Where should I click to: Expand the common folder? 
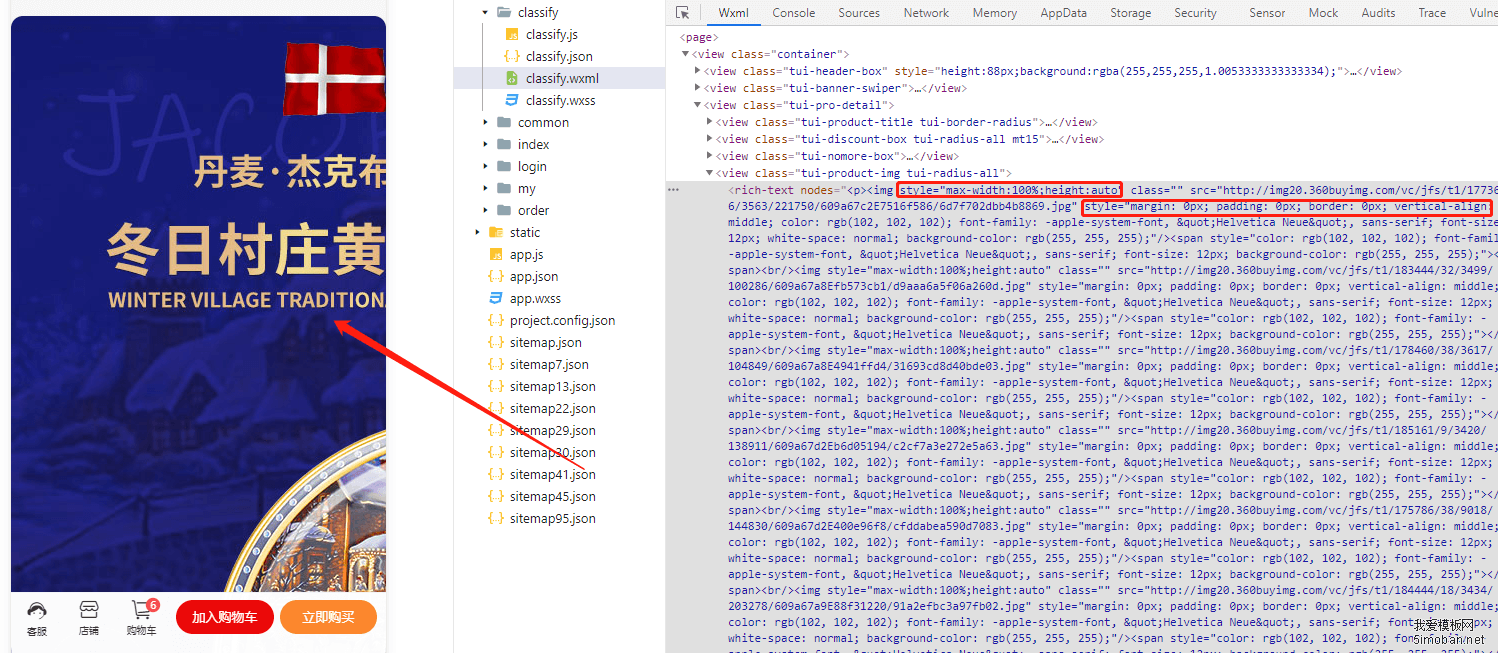tap(485, 123)
